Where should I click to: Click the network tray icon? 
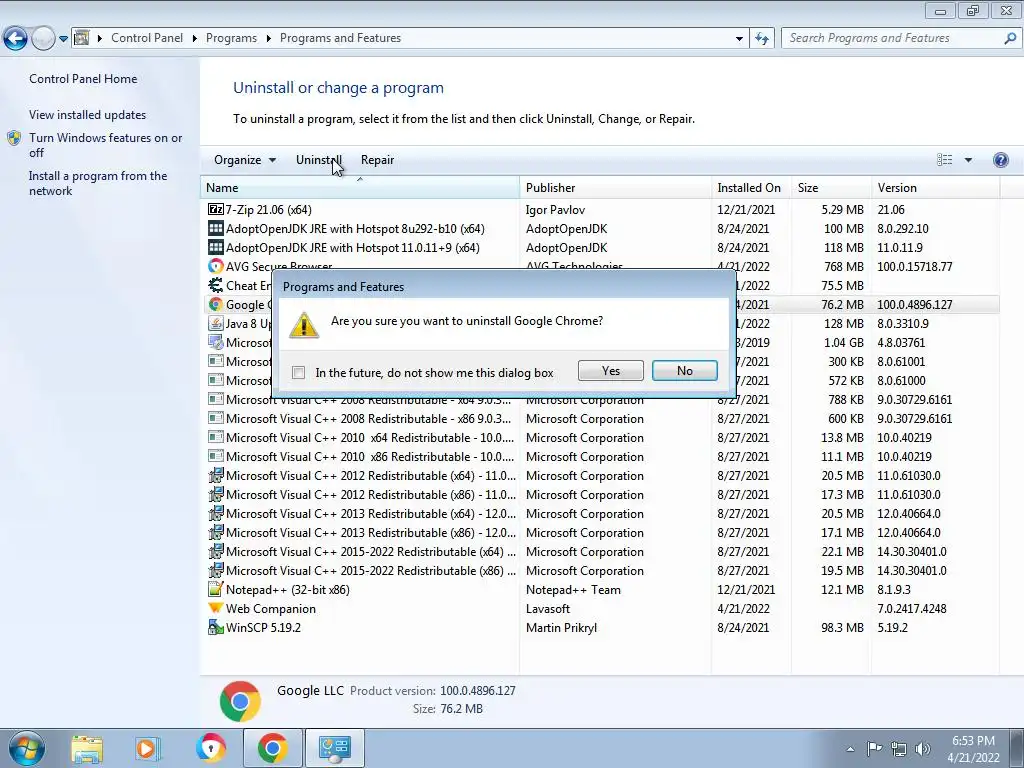(x=899, y=749)
